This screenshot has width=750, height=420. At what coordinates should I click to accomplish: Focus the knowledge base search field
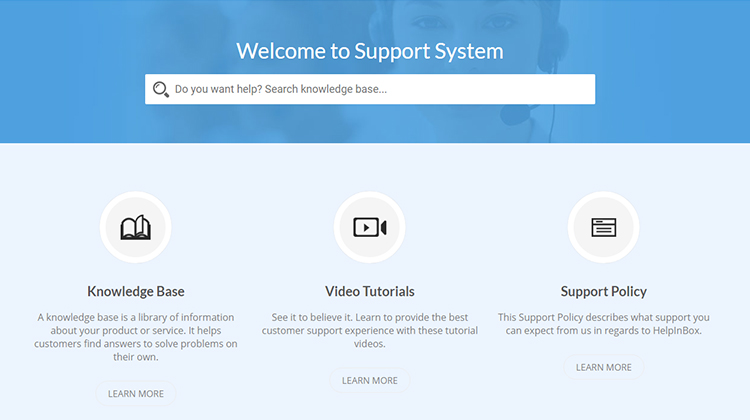[370, 89]
